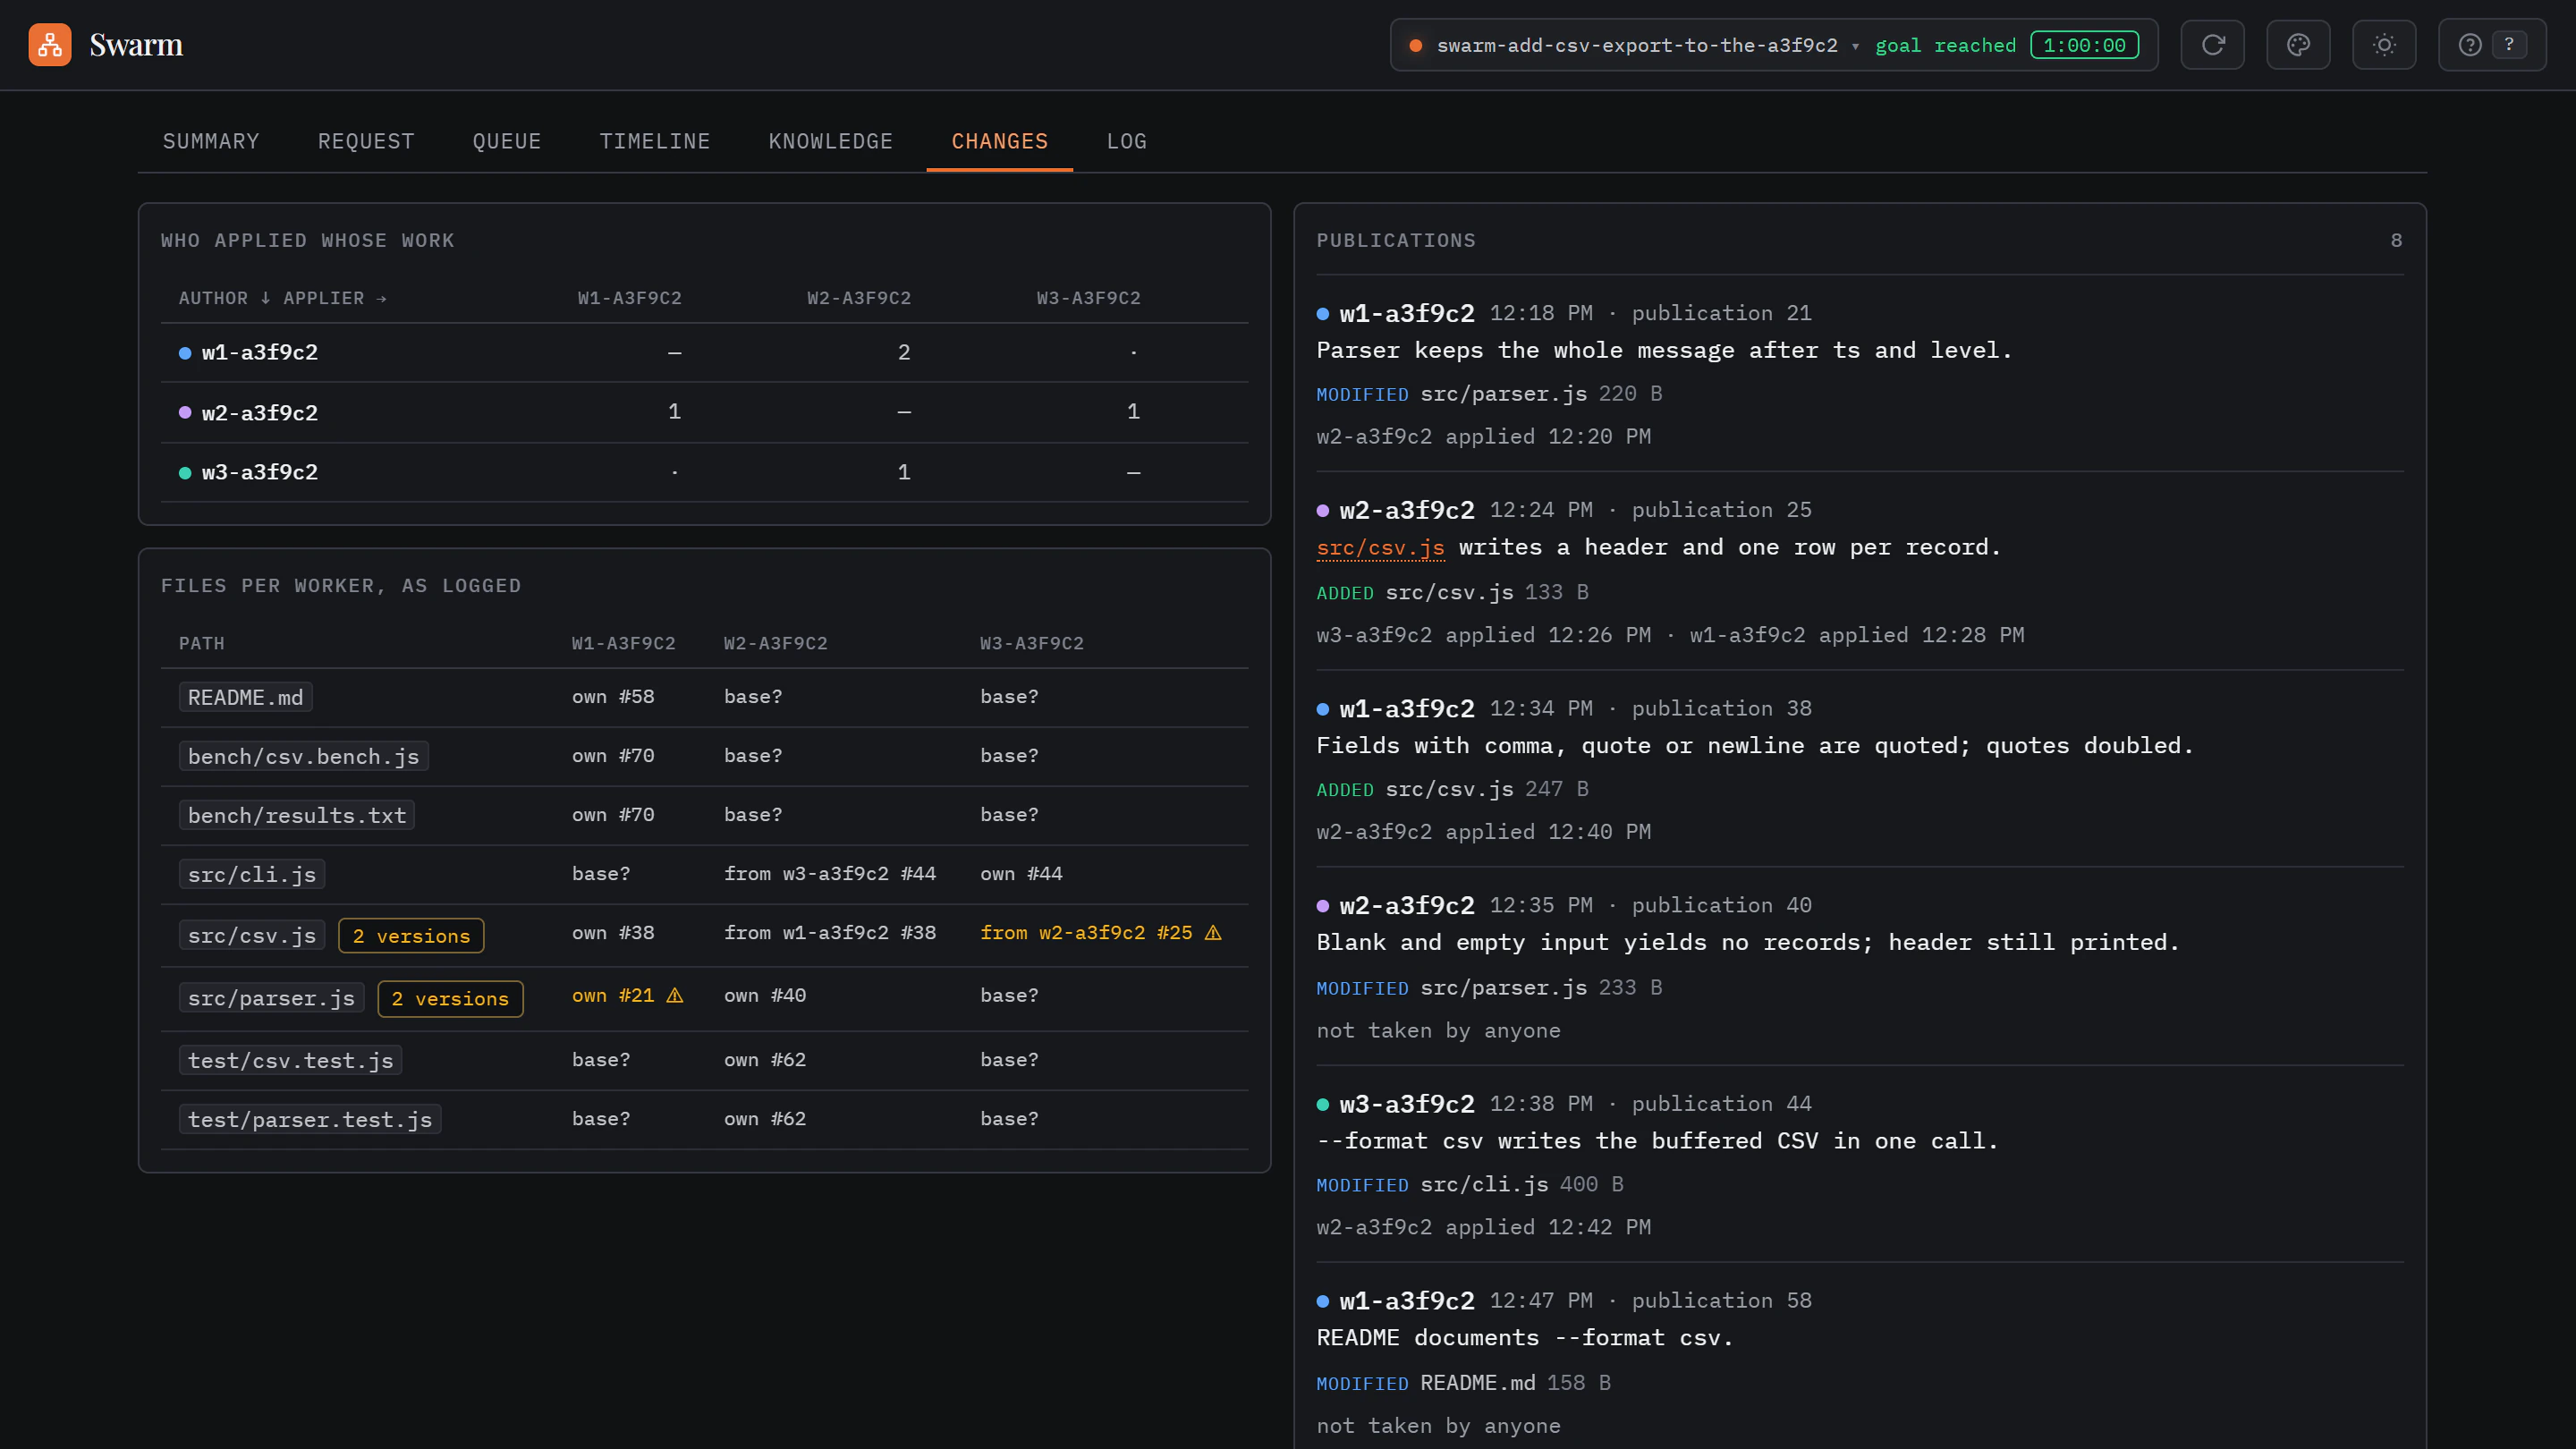The height and width of the screenshot is (1449, 2576).
Task: Click the 2 versions badge for src/parser.js
Action: pos(450,999)
